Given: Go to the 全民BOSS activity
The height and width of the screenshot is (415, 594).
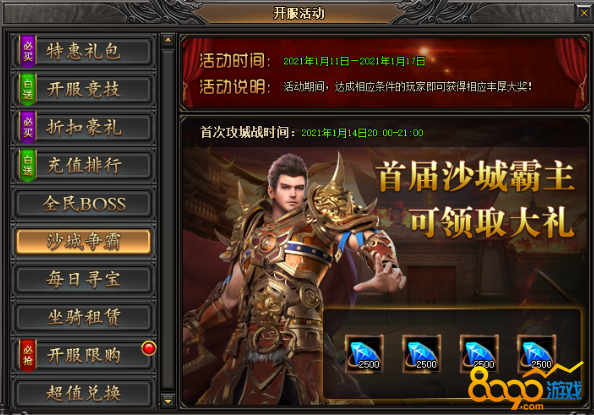Looking at the screenshot, I should coord(83,204).
